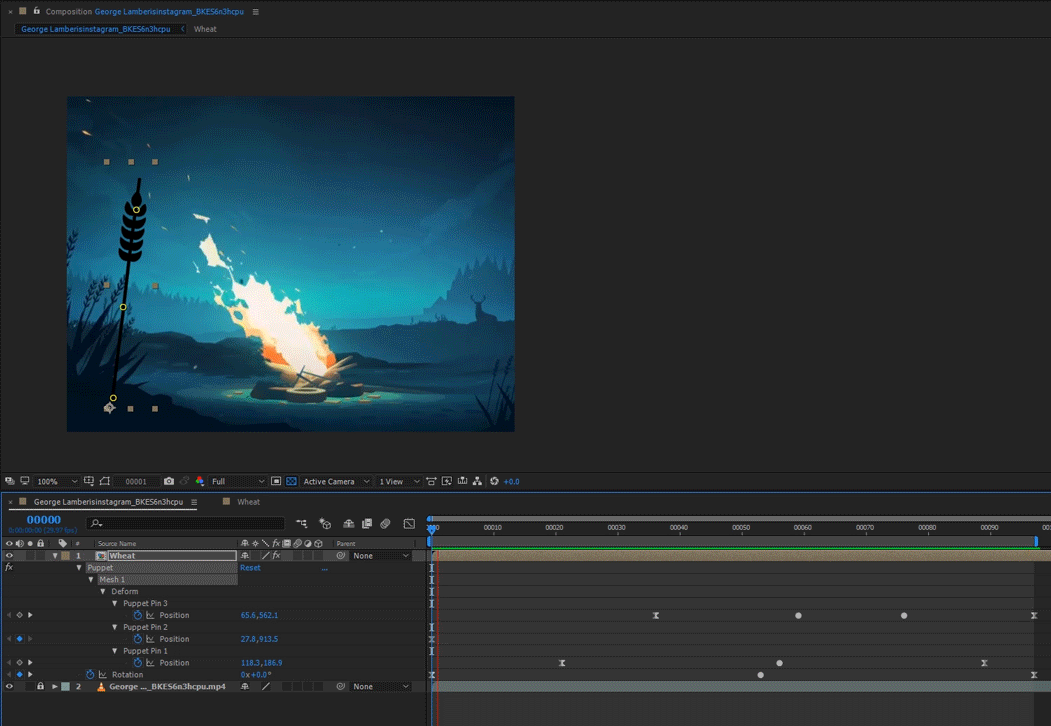Viewport: 1051px width, 726px height.
Task: Click the Puppet Pin 3 Position stopwatch
Action: 137,615
